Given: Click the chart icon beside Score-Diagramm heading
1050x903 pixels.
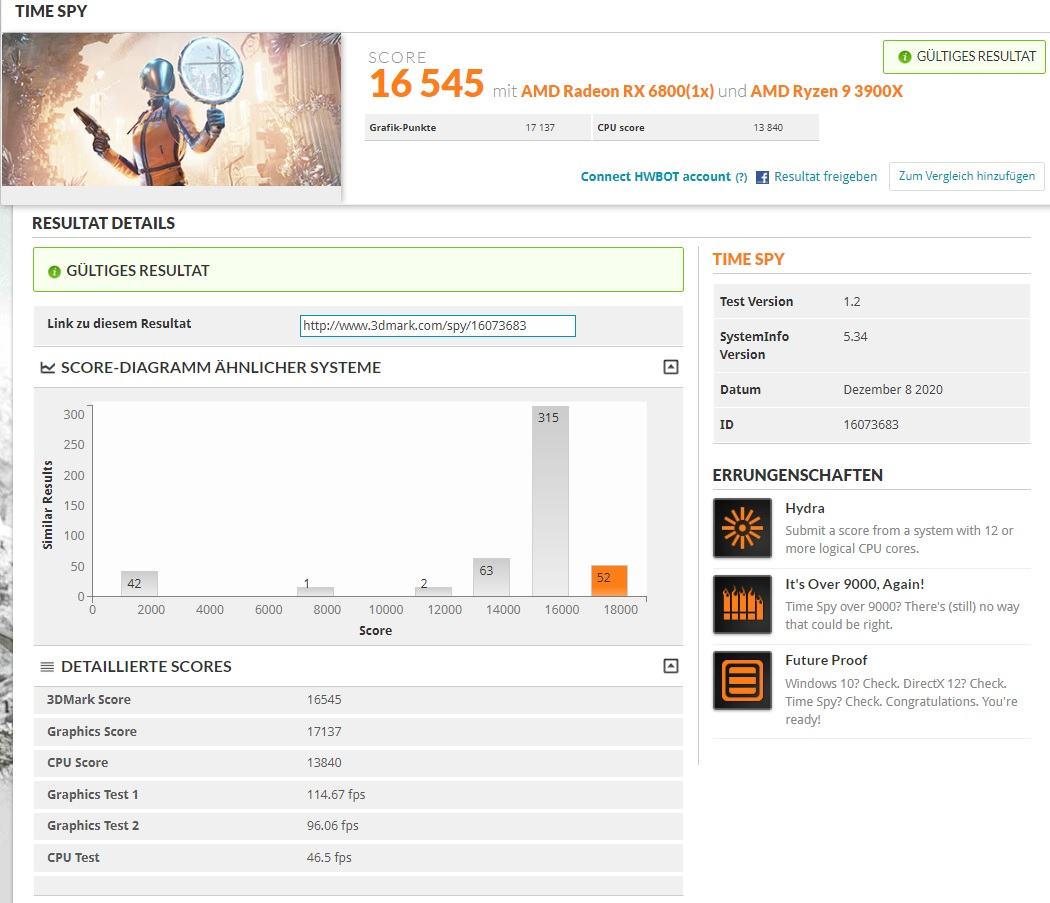Looking at the screenshot, I should tap(48, 367).
